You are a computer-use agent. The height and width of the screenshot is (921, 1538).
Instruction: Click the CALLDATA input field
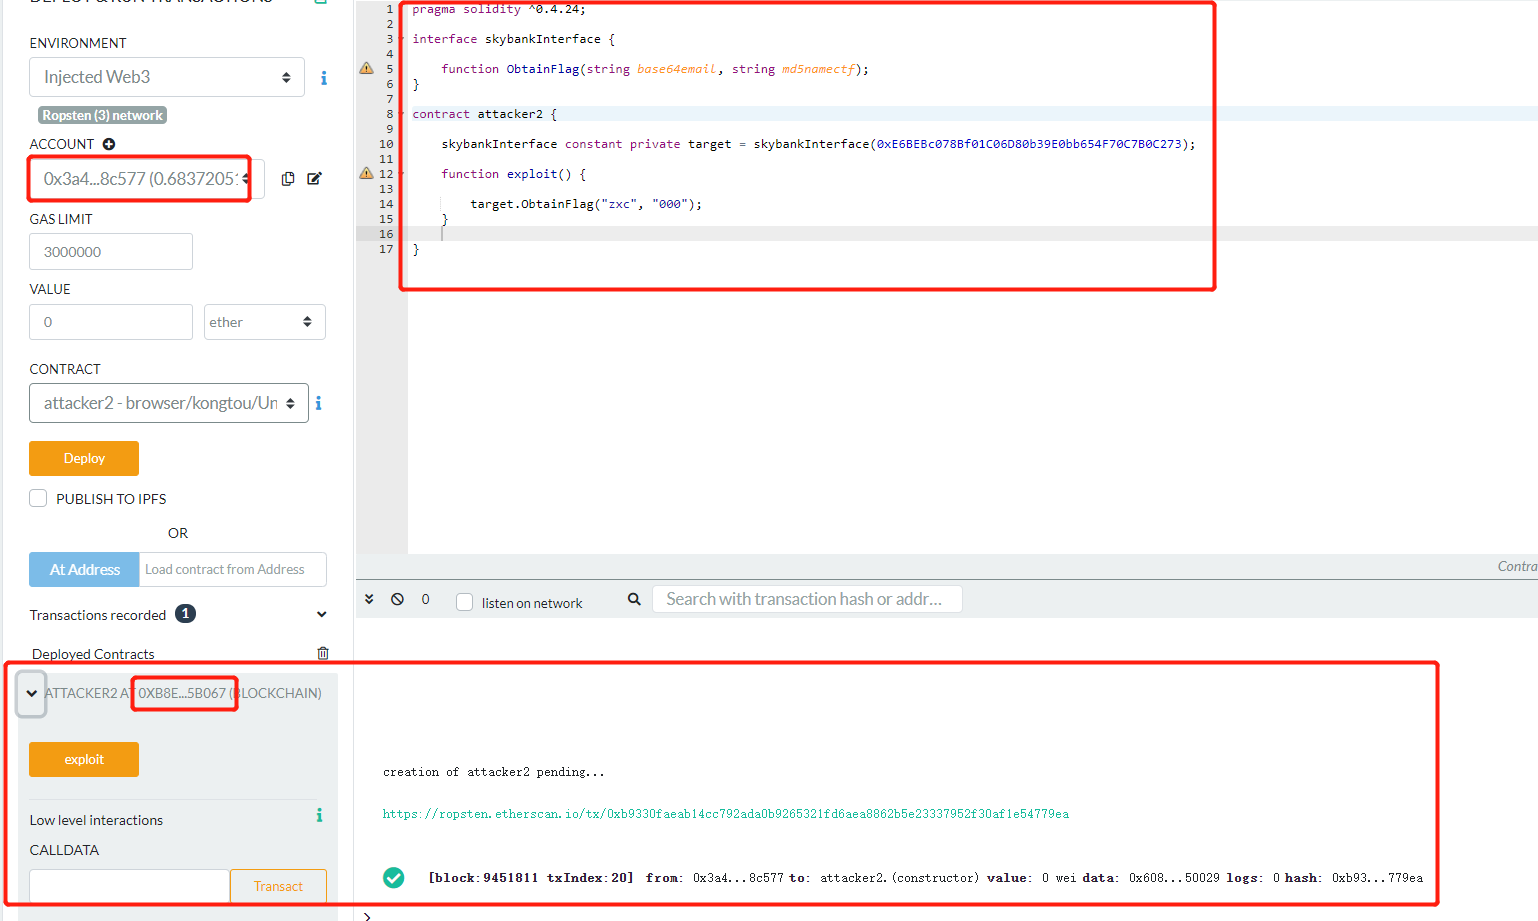130,886
